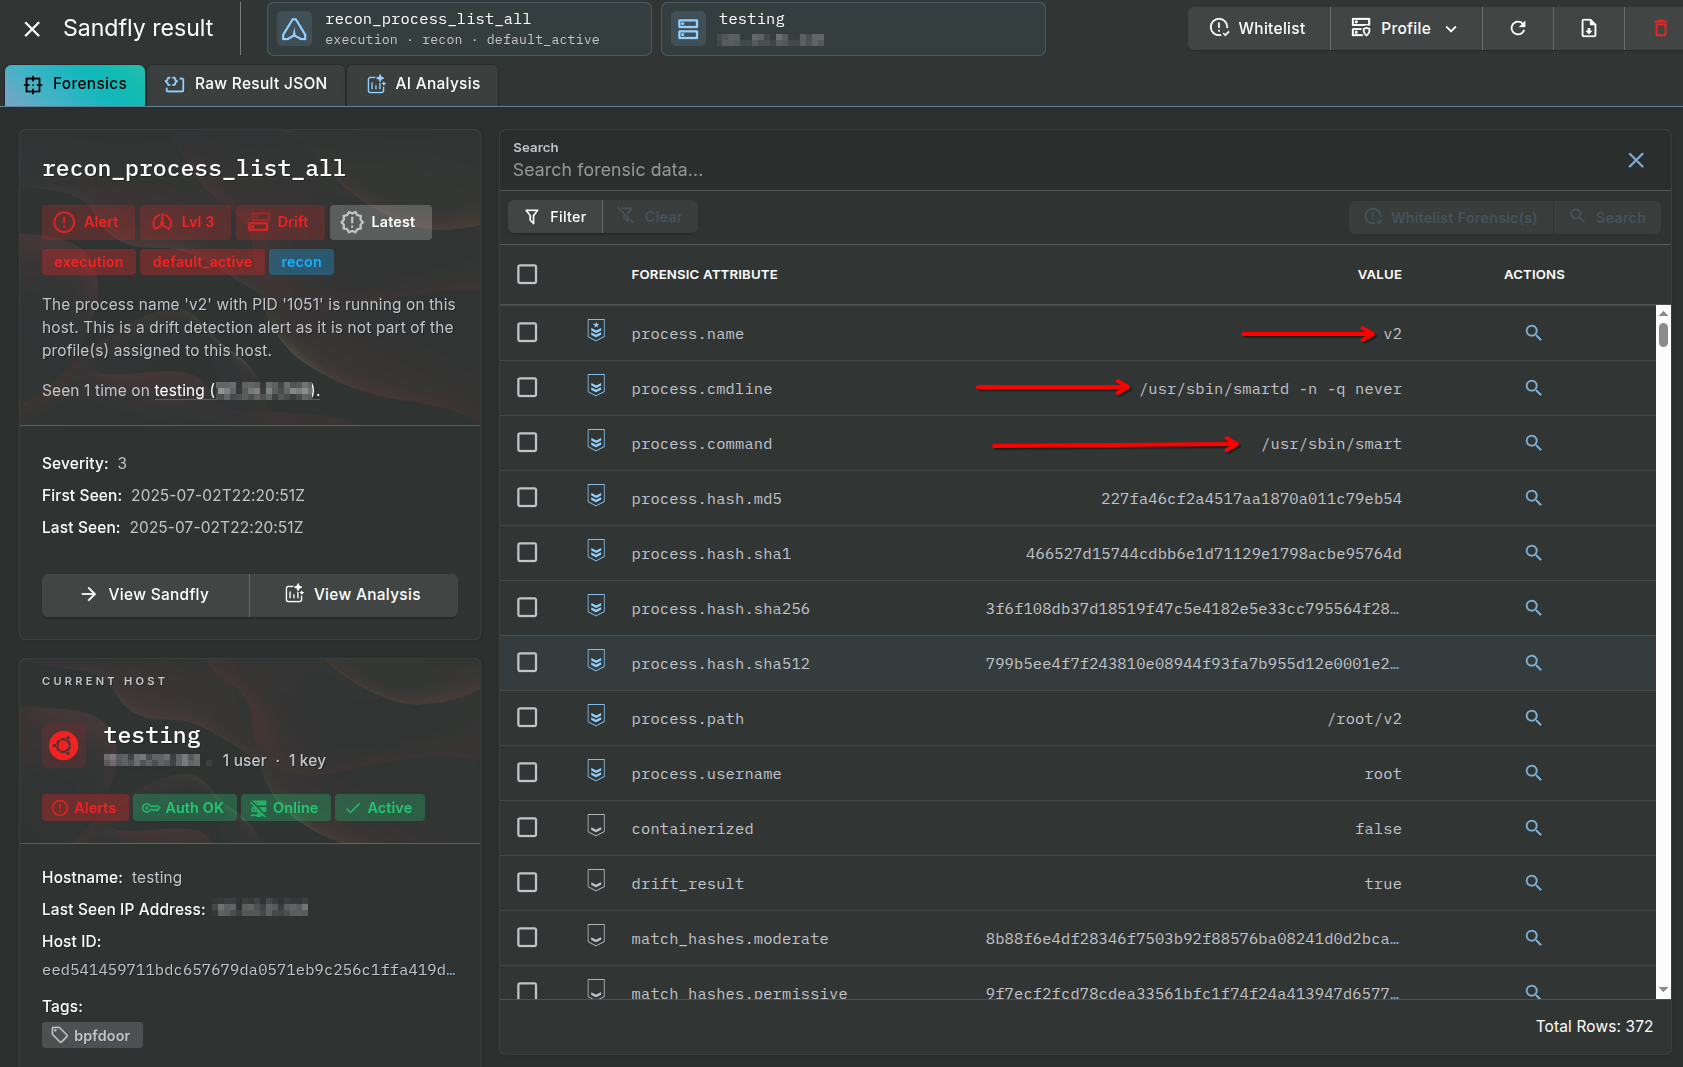The height and width of the screenshot is (1067, 1683).
Task: Click shield icon beside process.name
Action: (x=596, y=330)
